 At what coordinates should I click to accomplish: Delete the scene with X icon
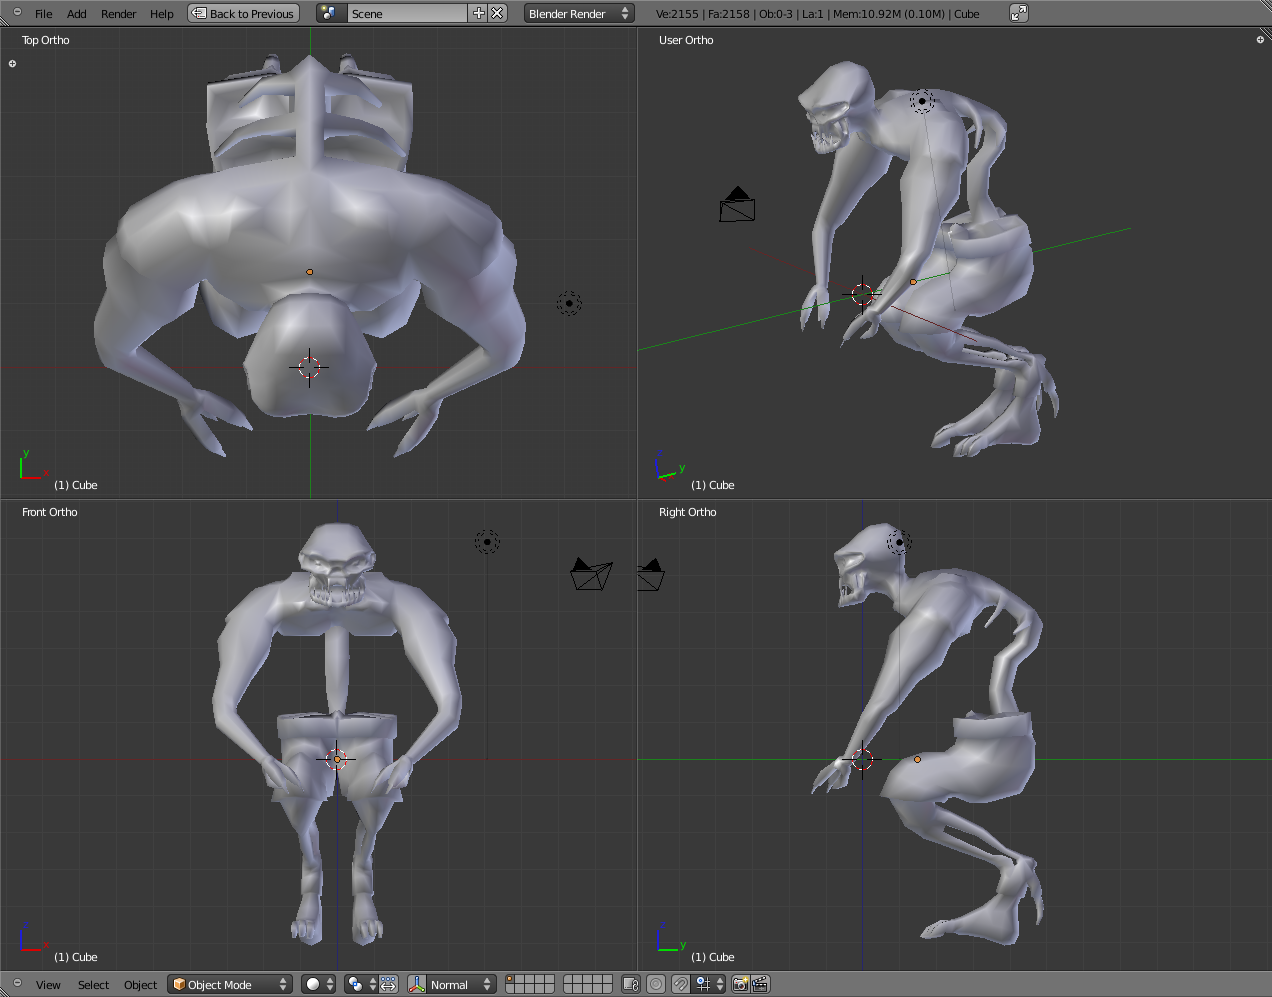(x=498, y=14)
